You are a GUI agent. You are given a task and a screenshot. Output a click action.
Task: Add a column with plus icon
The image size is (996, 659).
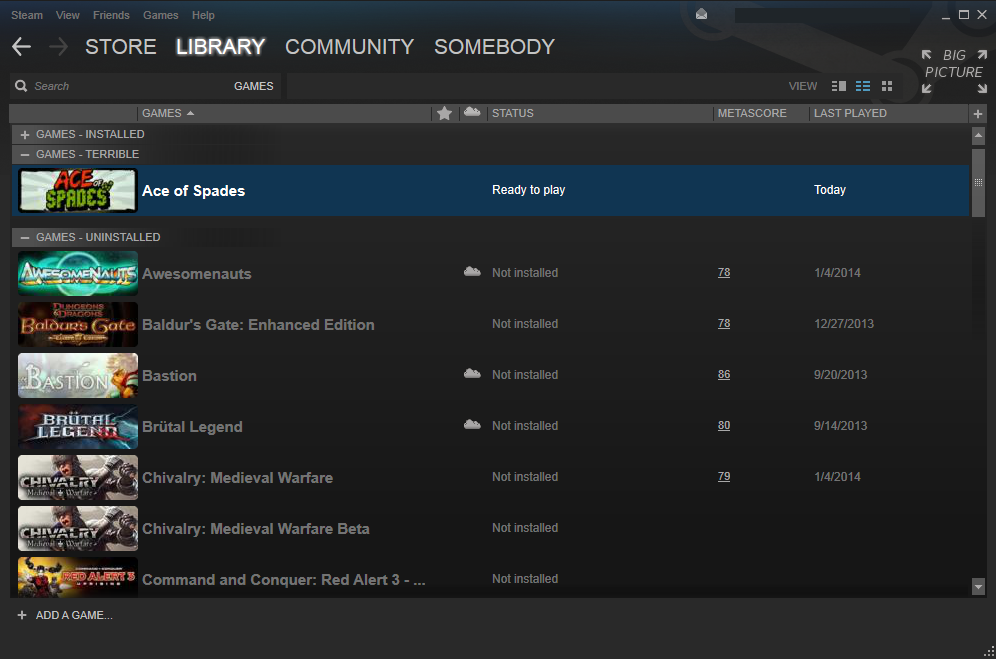978,114
